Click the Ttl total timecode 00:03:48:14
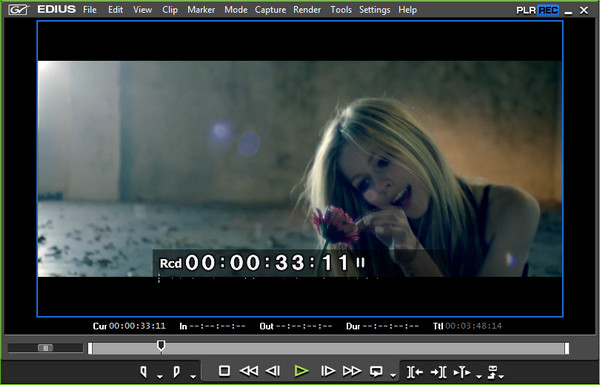 (x=467, y=326)
